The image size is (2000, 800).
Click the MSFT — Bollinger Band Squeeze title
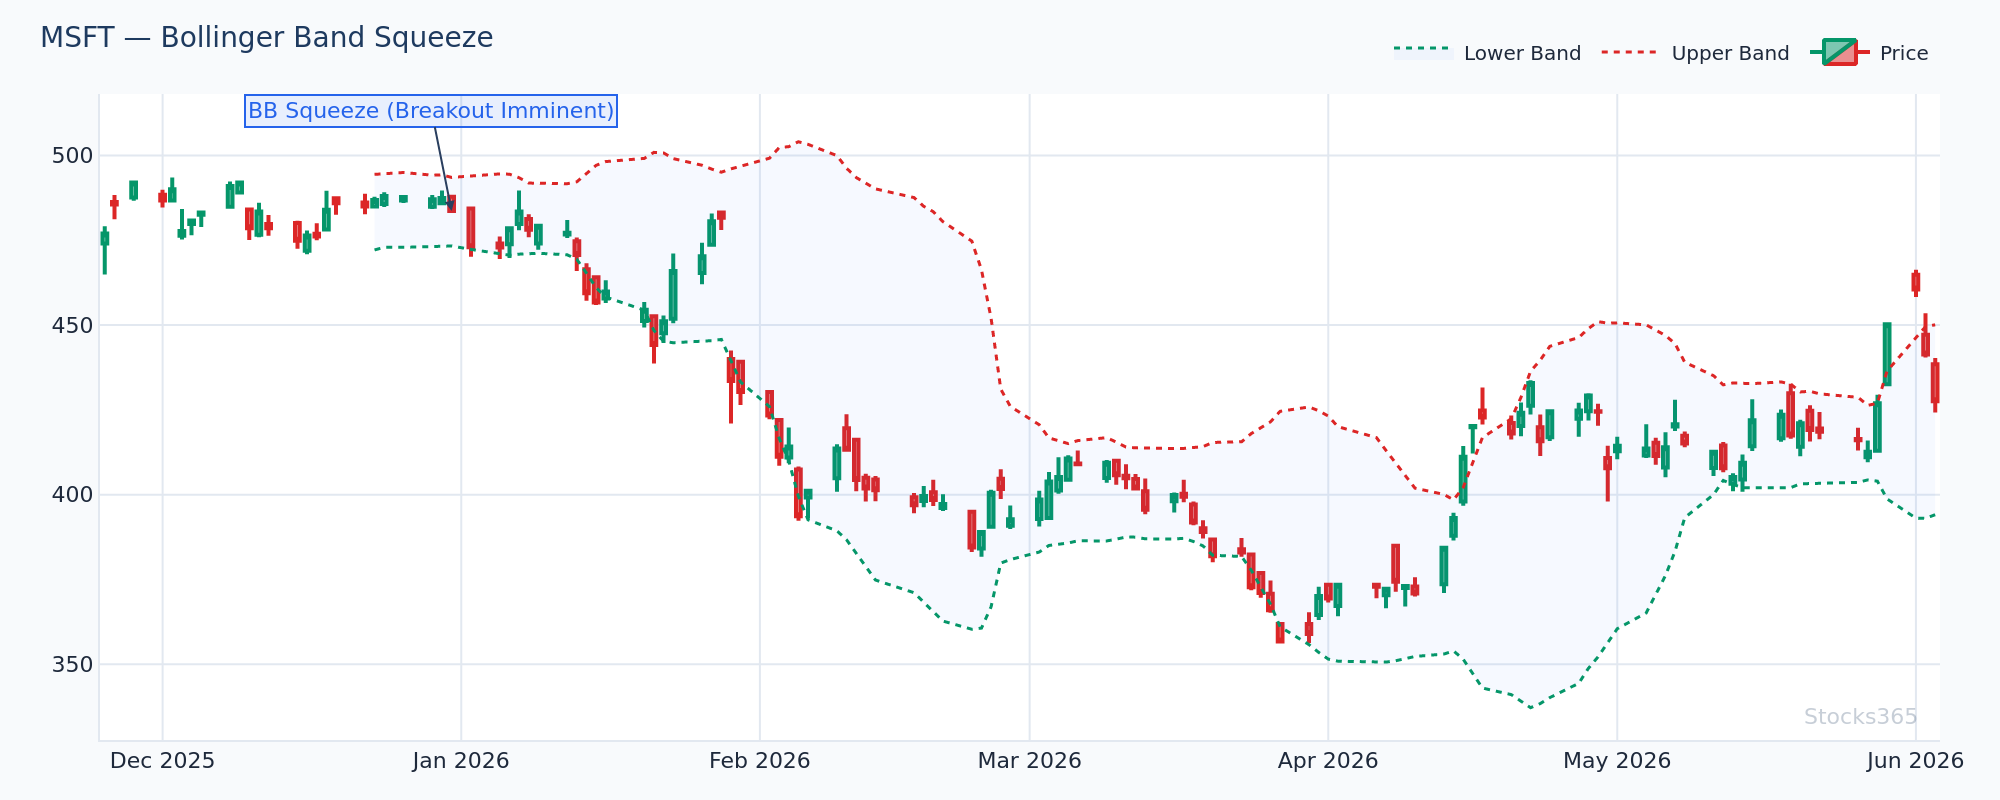point(266,38)
